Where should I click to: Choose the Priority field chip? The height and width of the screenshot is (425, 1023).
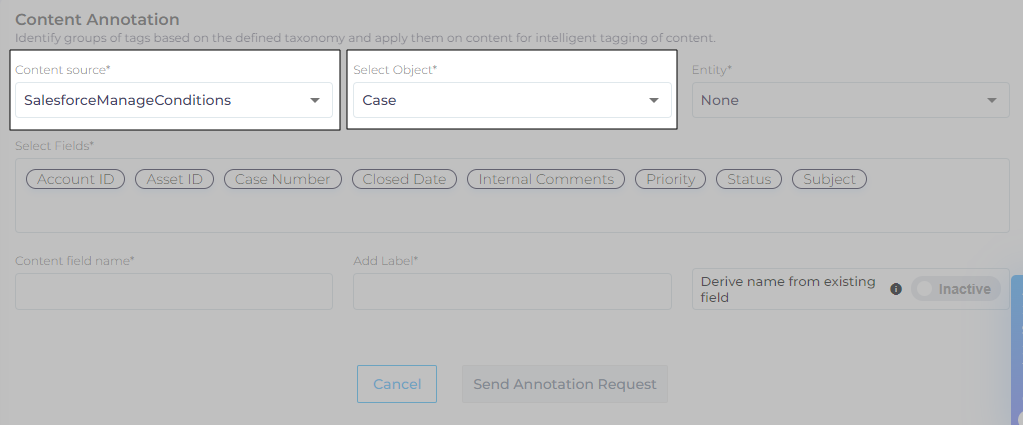(670, 179)
